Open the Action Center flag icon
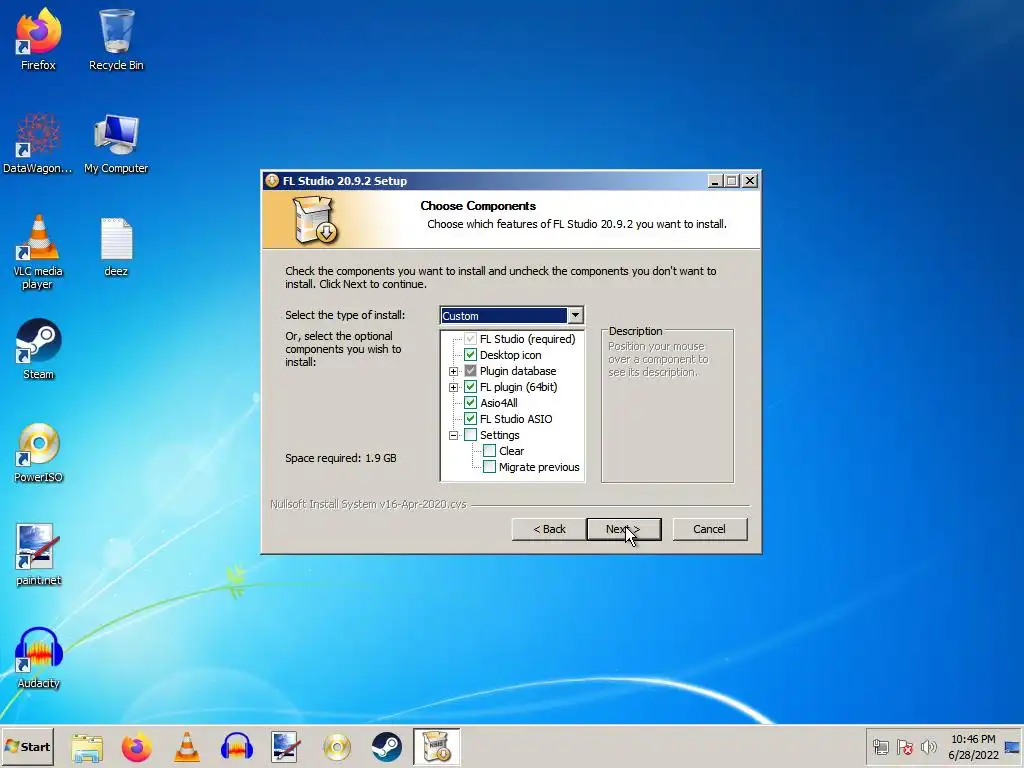The height and width of the screenshot is (768, 1024). (x=904, y=747)
